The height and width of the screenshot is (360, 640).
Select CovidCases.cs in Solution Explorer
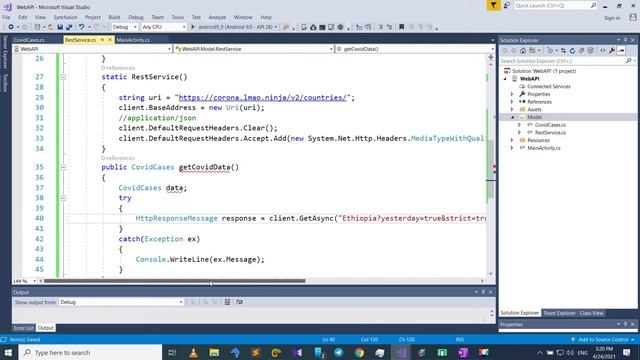click(x=550, y=125)
